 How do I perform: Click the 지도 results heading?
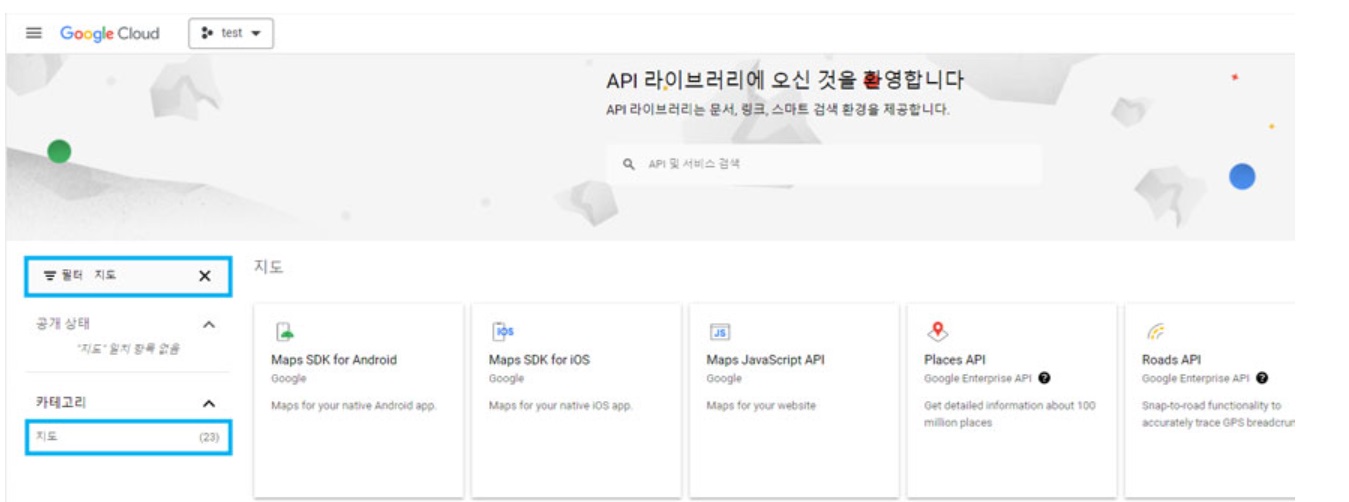click(x=268, y=267)
